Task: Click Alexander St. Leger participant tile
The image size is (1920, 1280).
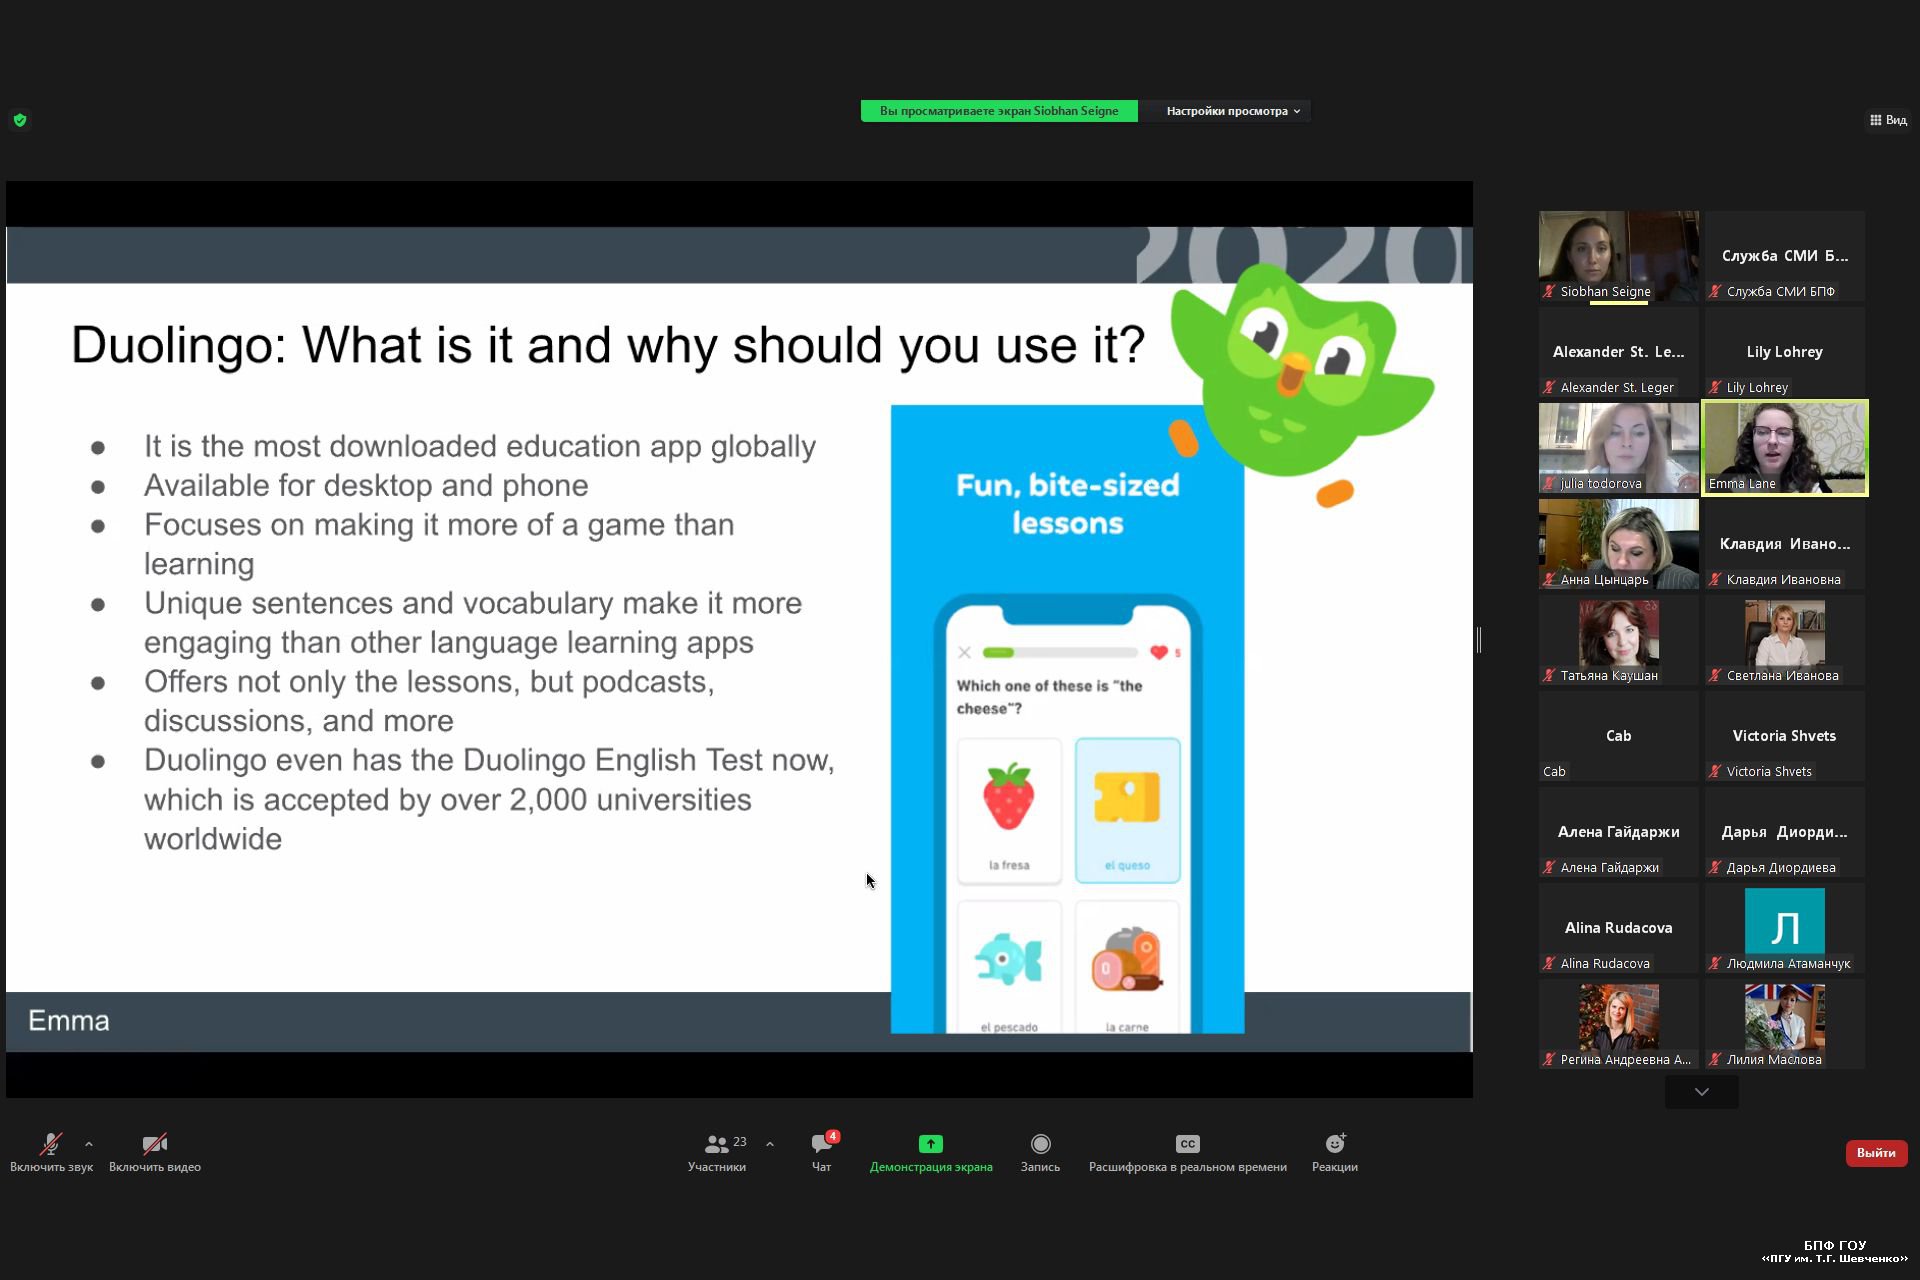Action: pos(1618,352)
